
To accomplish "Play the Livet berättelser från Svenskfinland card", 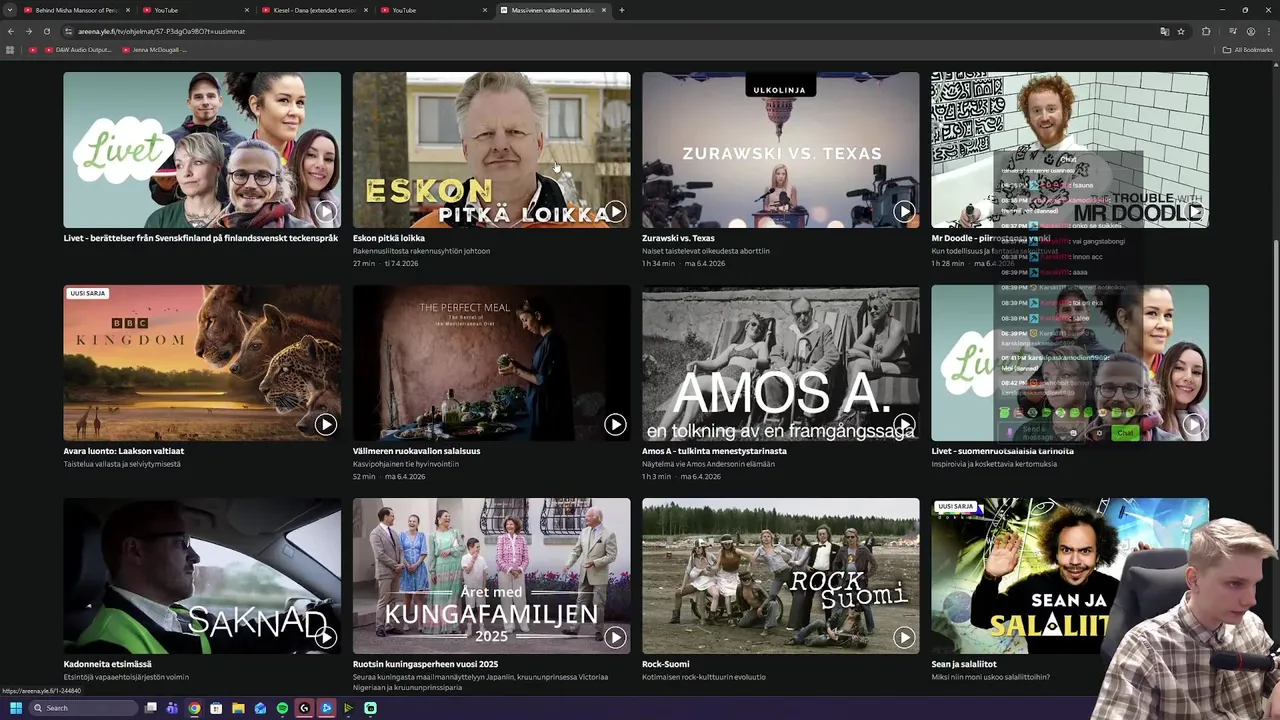I will [326, 211].
